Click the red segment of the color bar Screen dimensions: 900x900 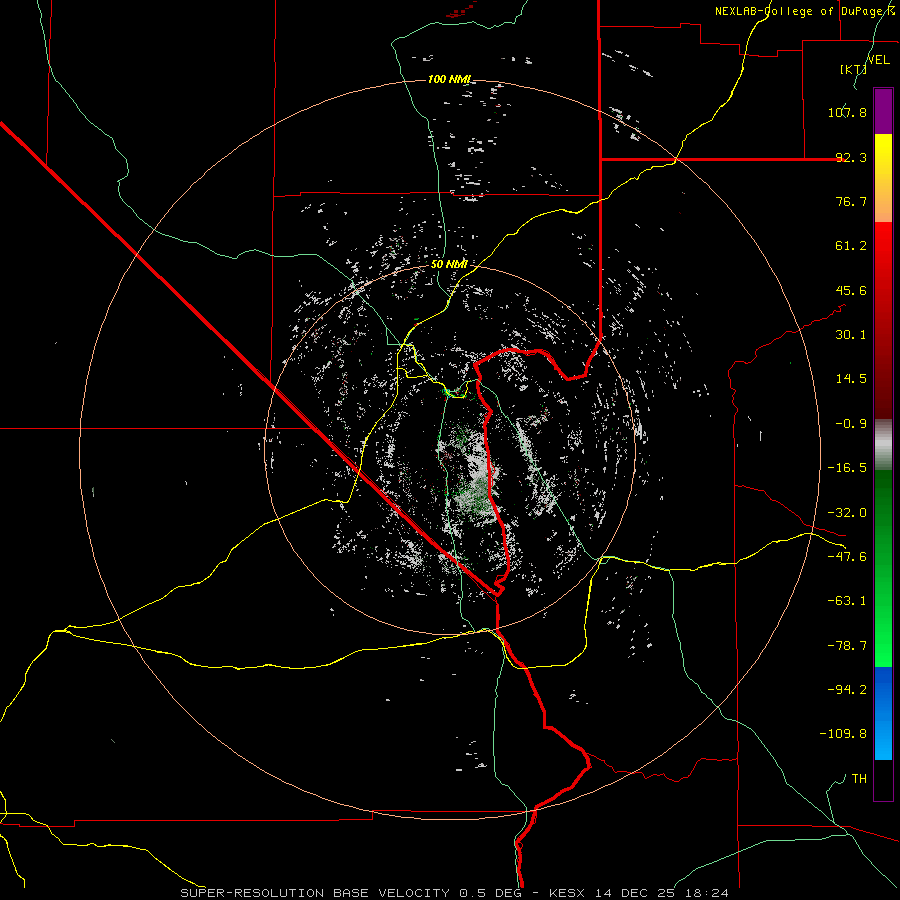pyautogui.click(x=883, y=320)
